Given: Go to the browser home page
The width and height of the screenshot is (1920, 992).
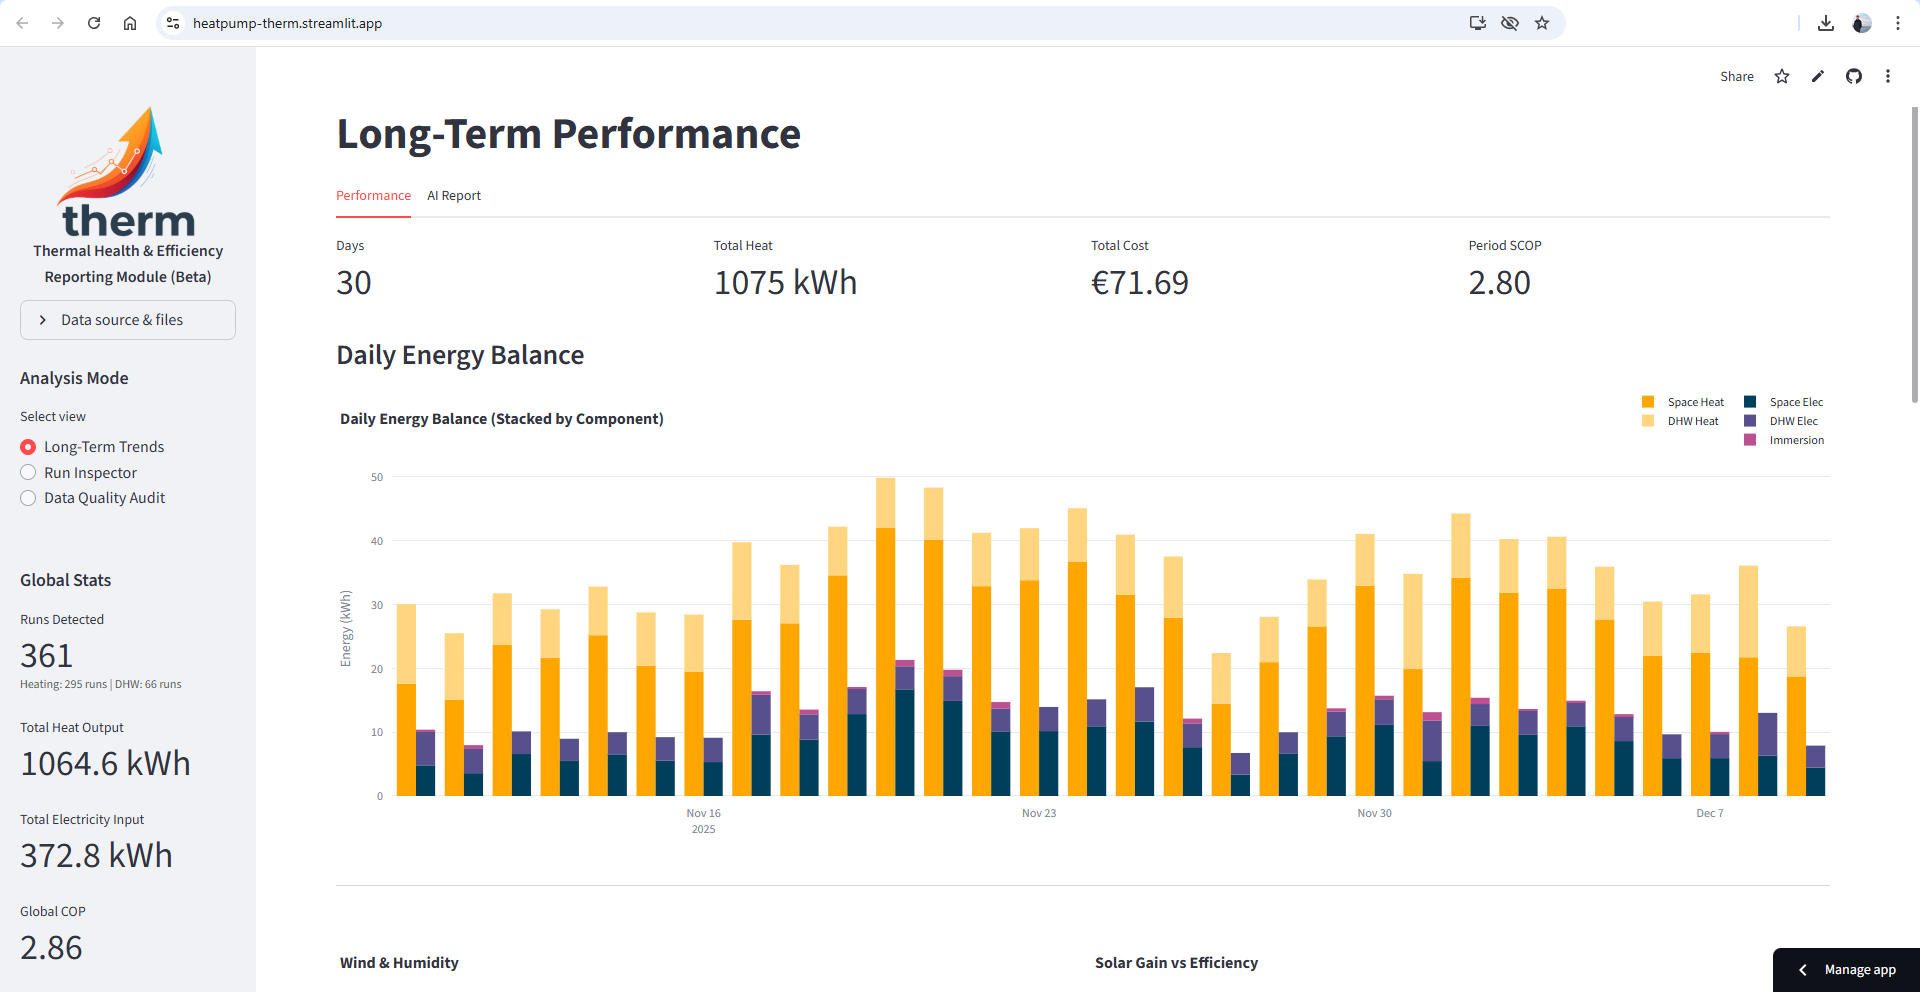Looking at the screenshot, I should 130,23.
